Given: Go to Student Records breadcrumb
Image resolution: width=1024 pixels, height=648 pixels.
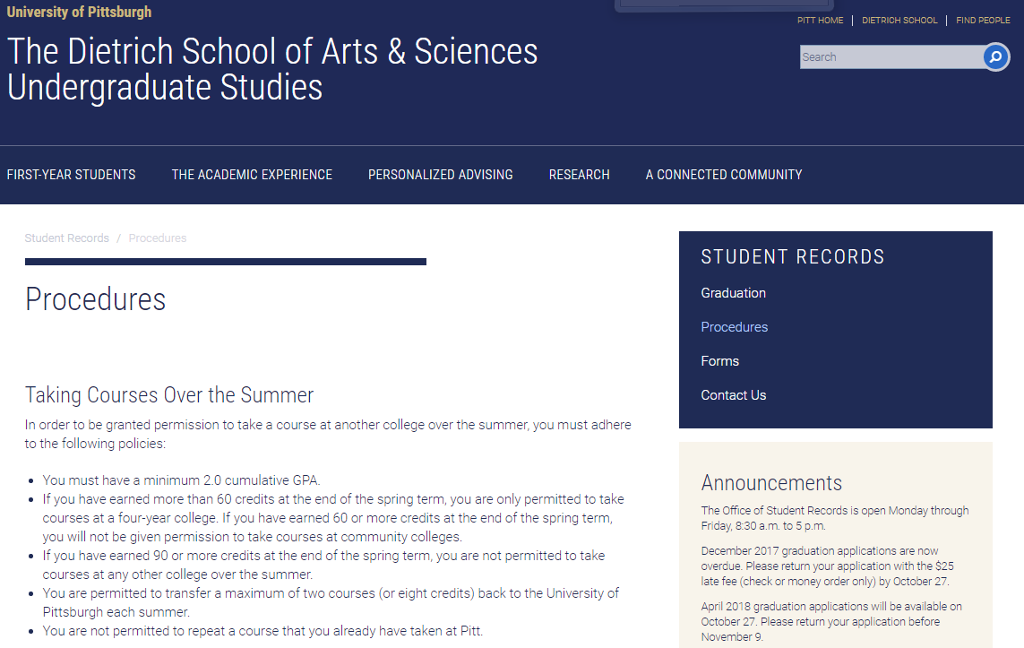Looking at the screenshot, I should 67,238.
